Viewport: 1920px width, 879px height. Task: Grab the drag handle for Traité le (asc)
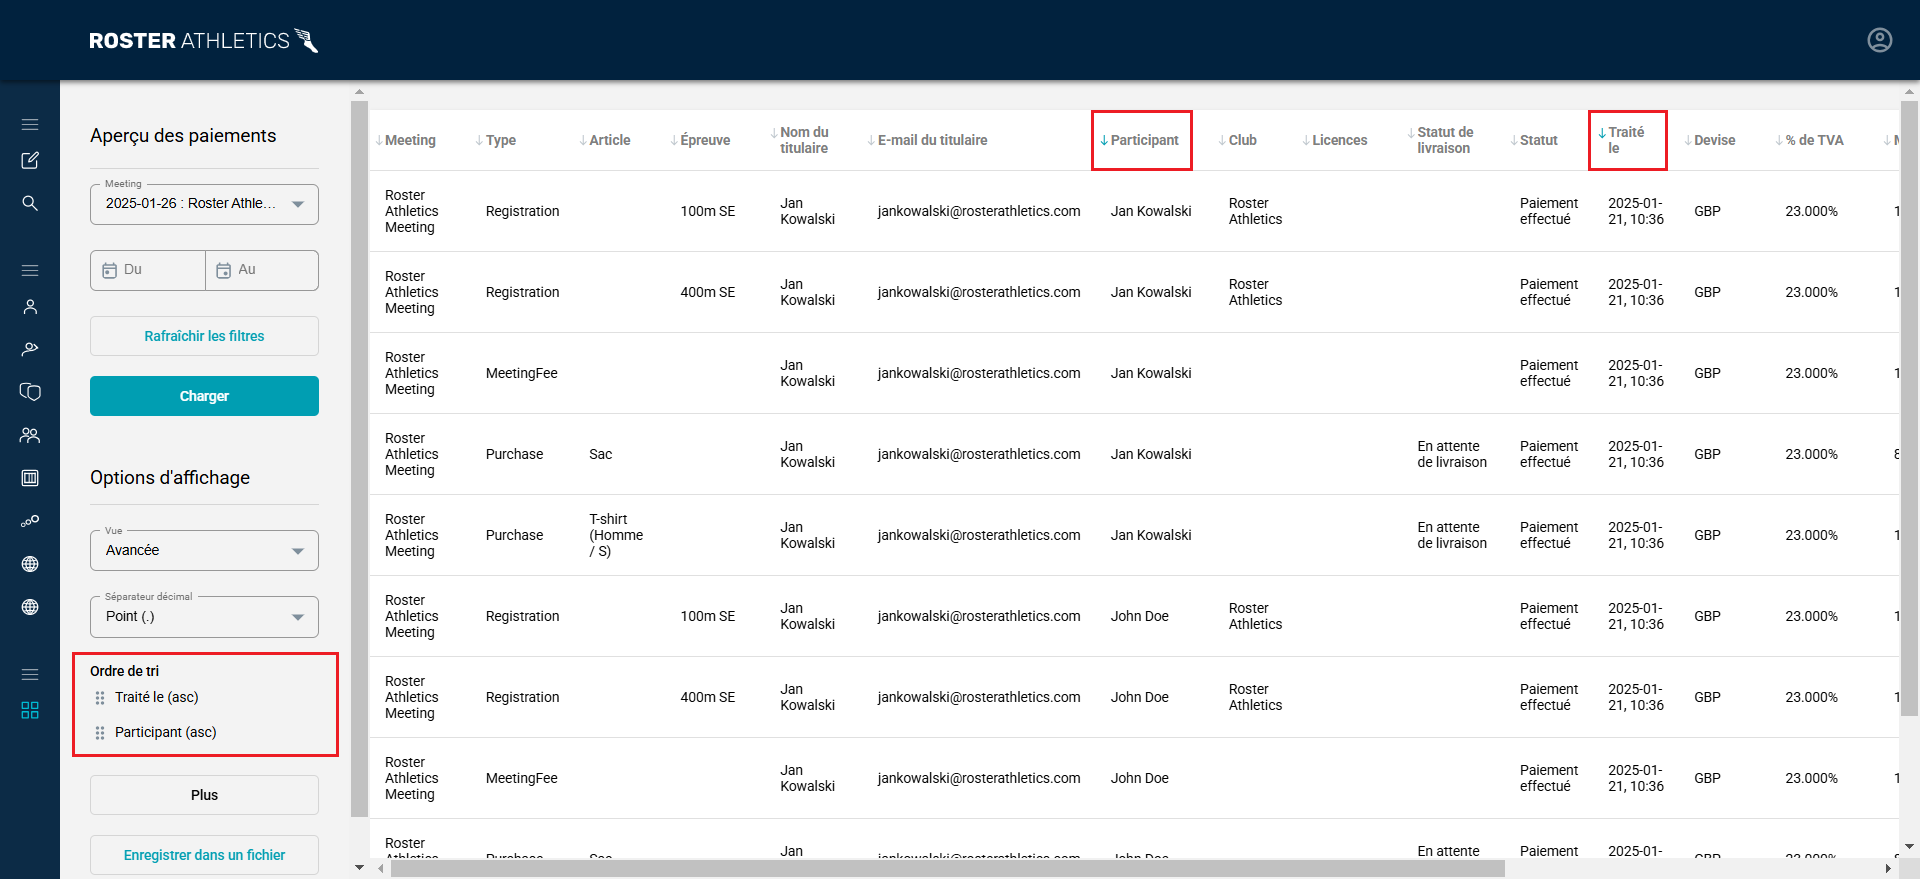pyautogui.click(x=100, y=698)
